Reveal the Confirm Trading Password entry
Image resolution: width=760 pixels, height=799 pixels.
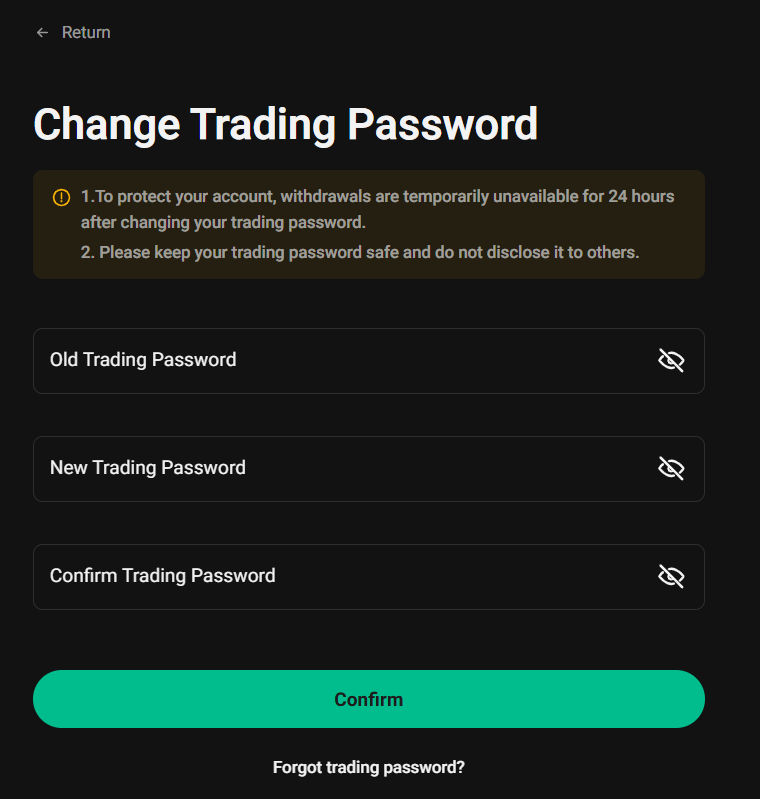click(671, 576)
